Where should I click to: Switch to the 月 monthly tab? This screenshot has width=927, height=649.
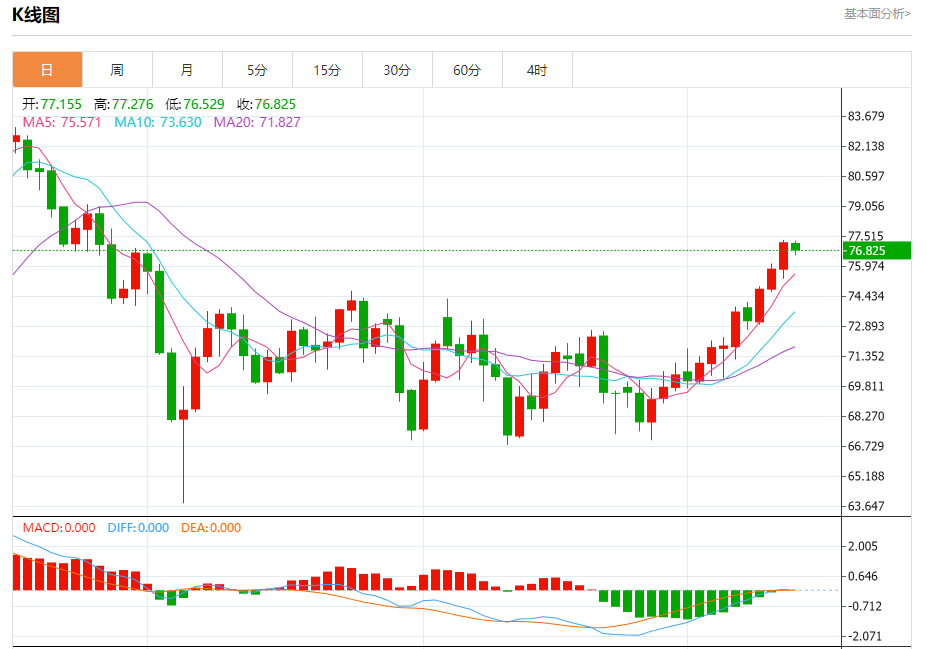187,70
